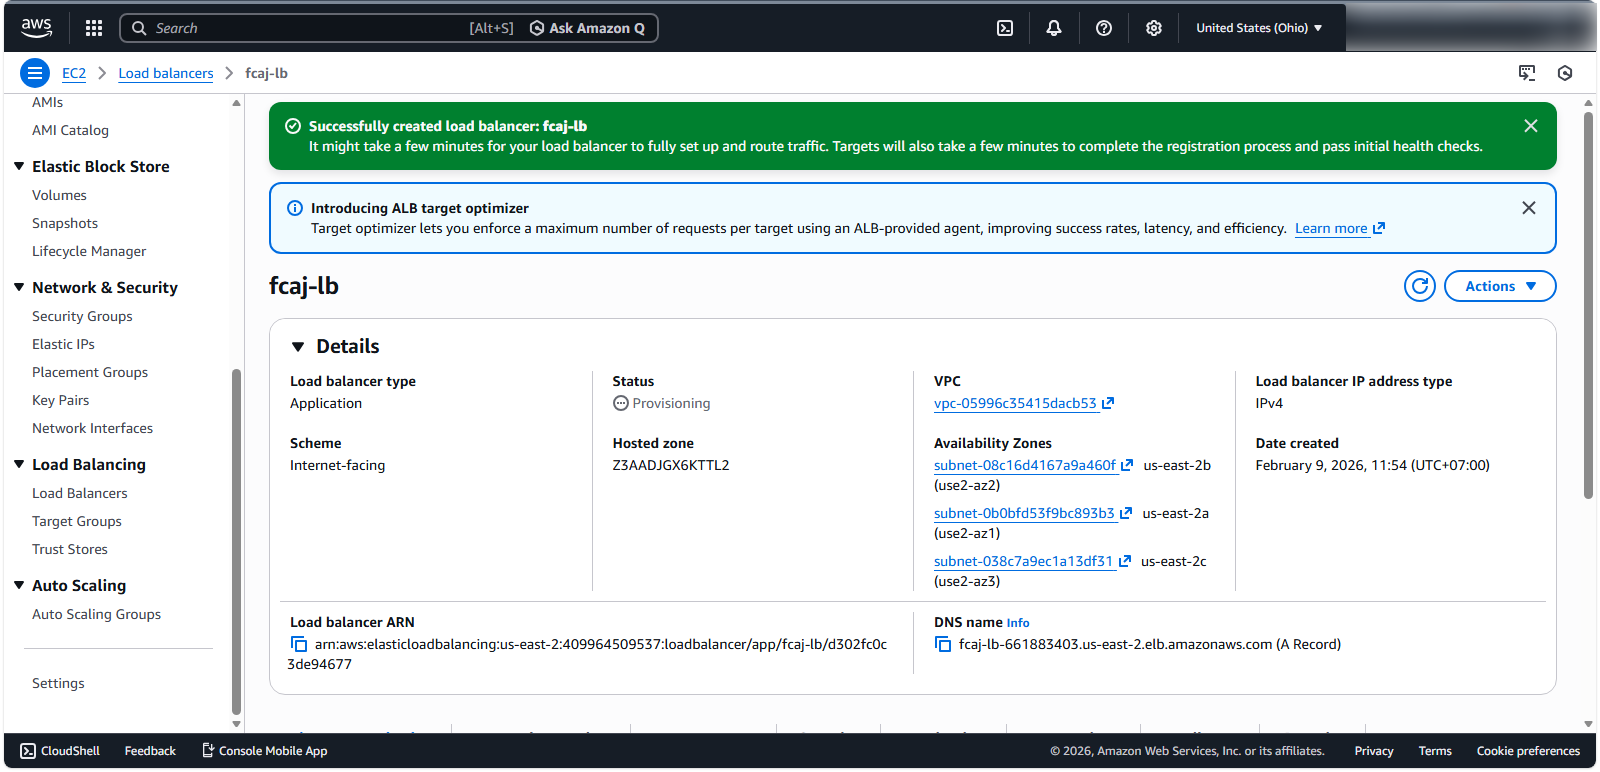Click hosted zone Z3AADJGX6KTTL2
The height and width of the screenshot is (772, 1600).
[671, 465]
